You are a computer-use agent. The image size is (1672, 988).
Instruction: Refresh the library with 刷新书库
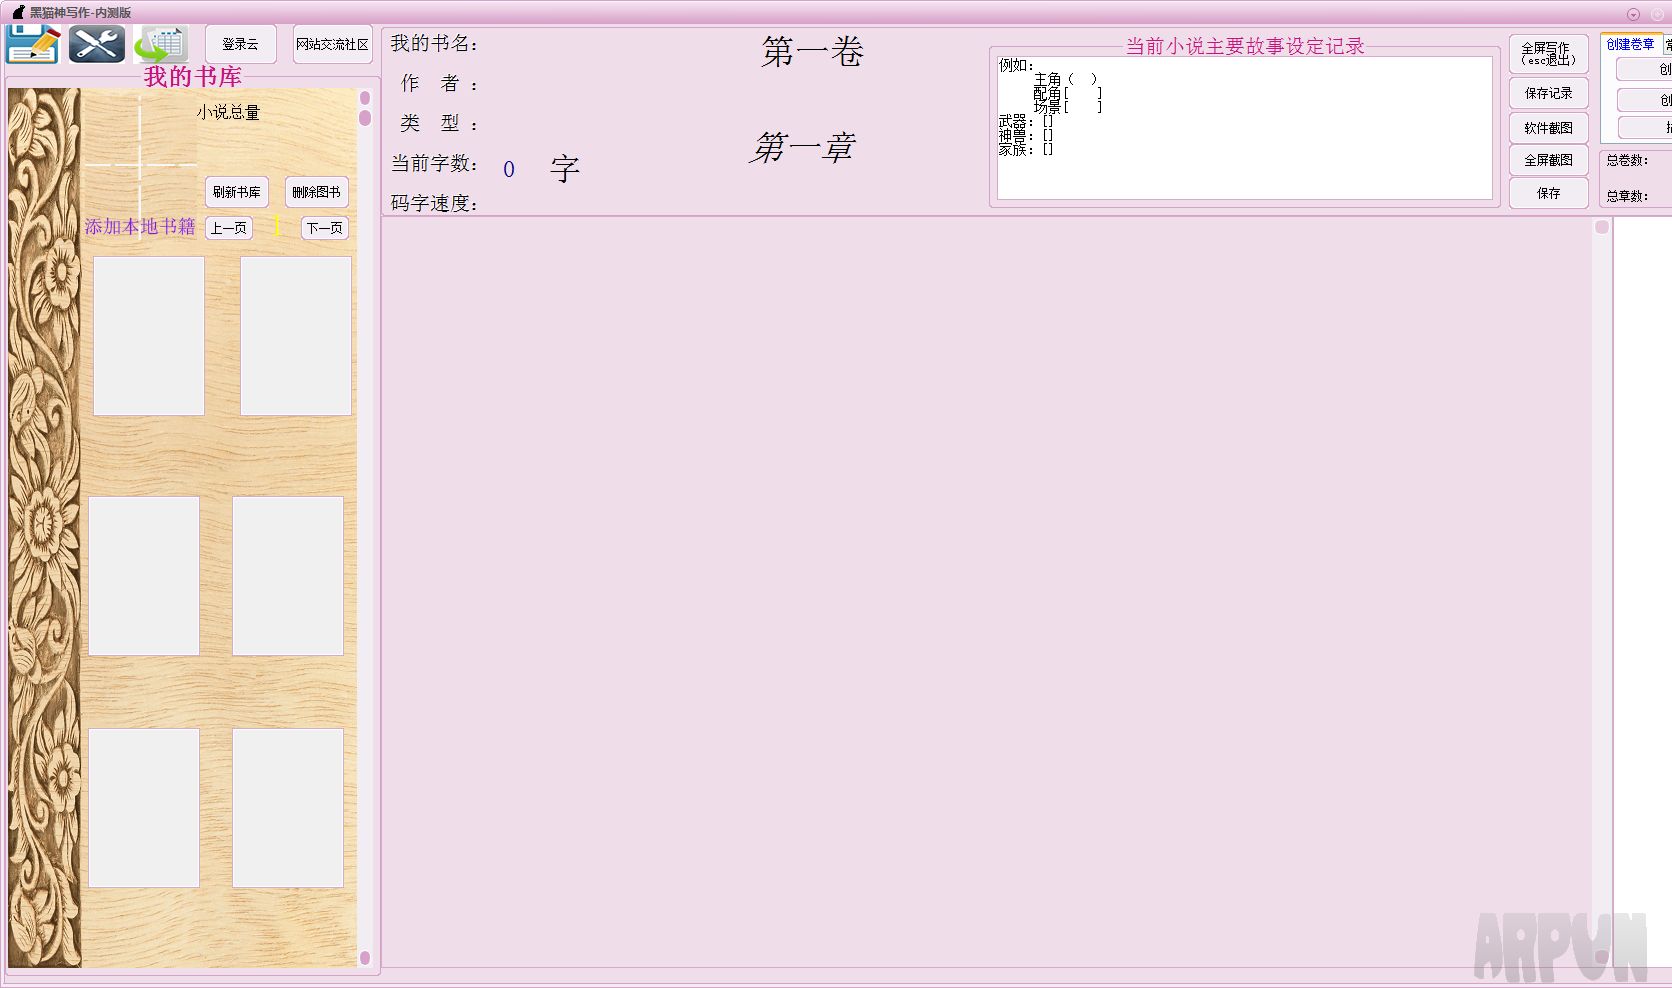[237, 192]
